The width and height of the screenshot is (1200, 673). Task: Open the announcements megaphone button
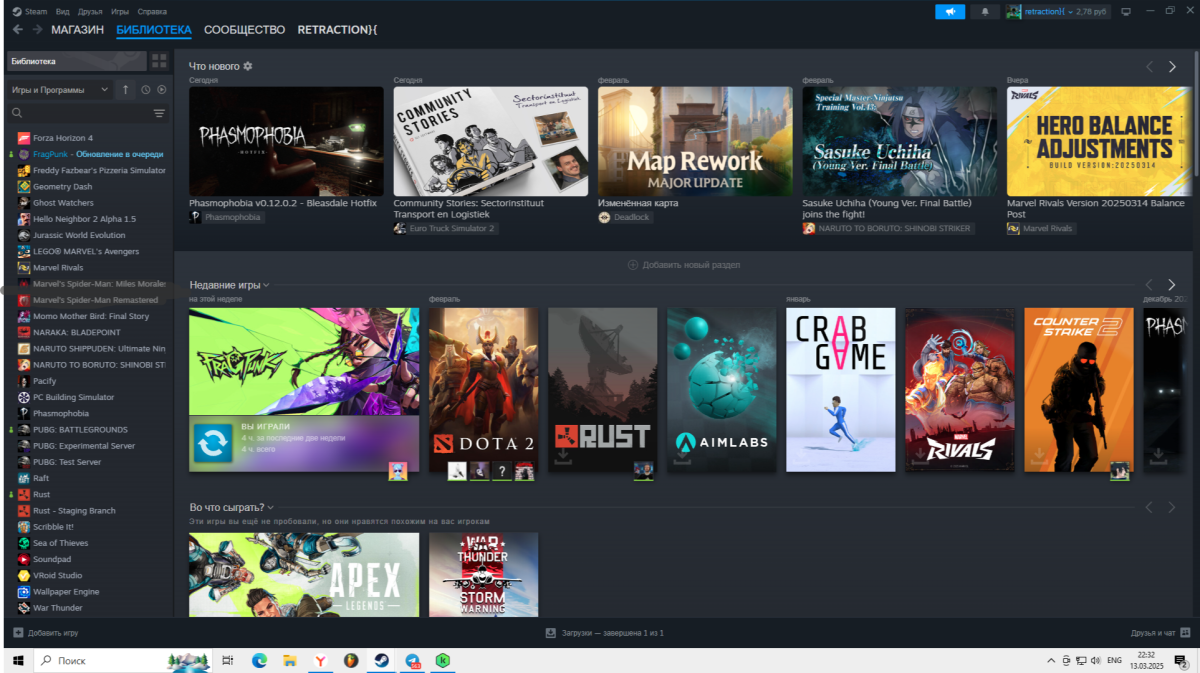[x=950, y=11]
